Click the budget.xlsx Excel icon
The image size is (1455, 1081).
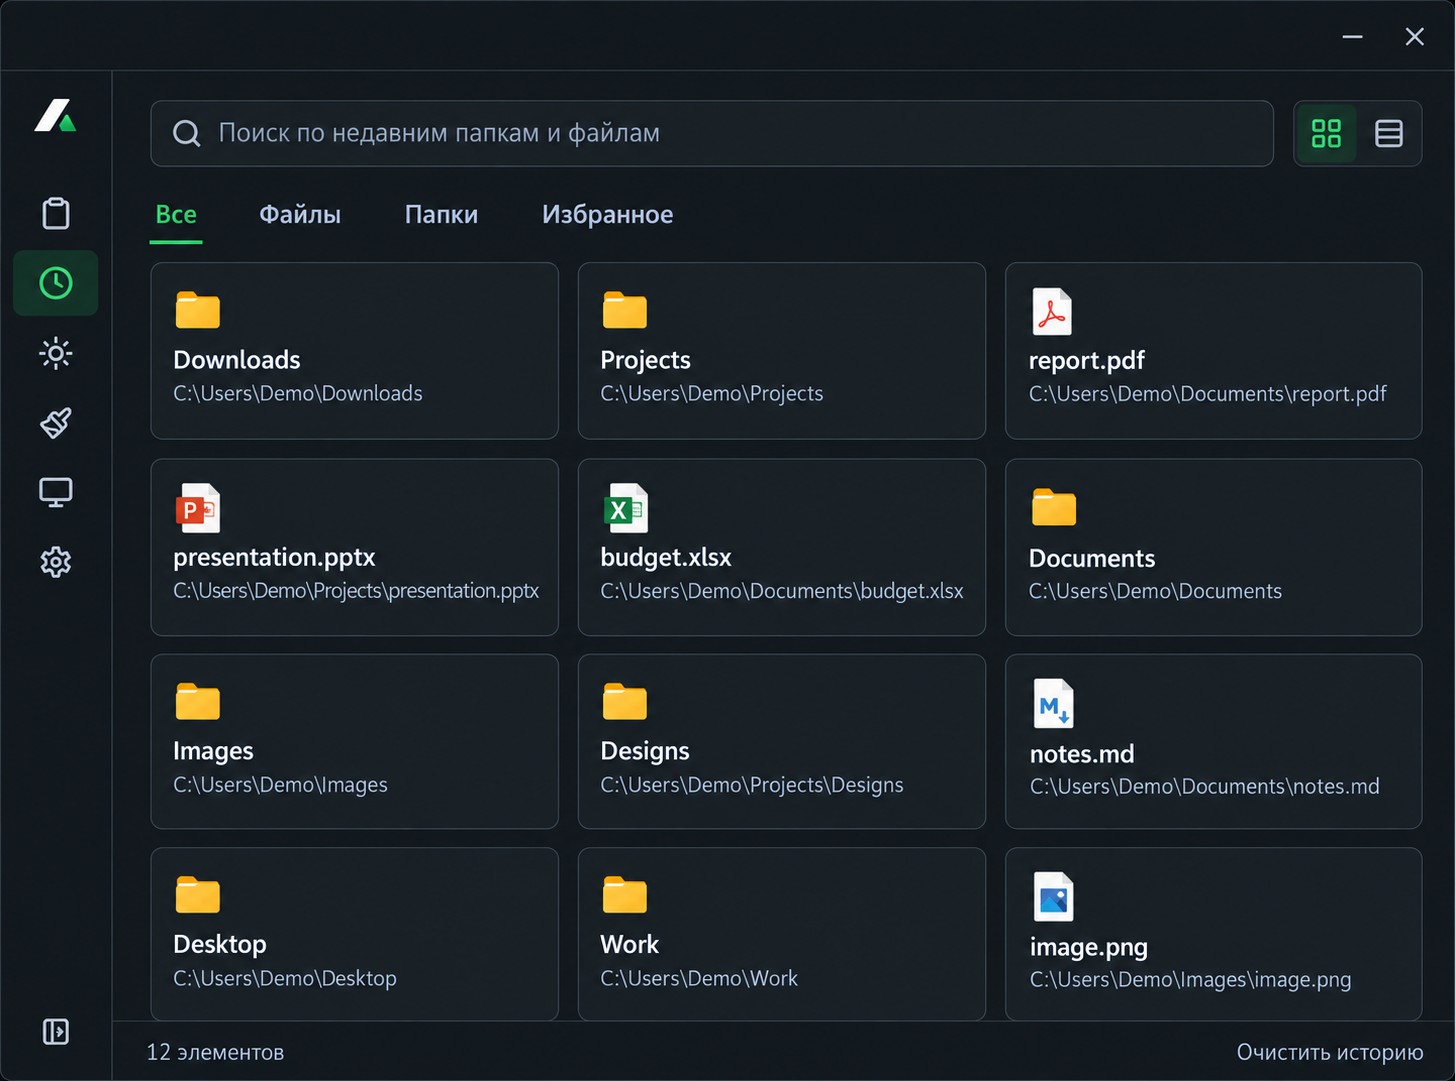(626, 508)
